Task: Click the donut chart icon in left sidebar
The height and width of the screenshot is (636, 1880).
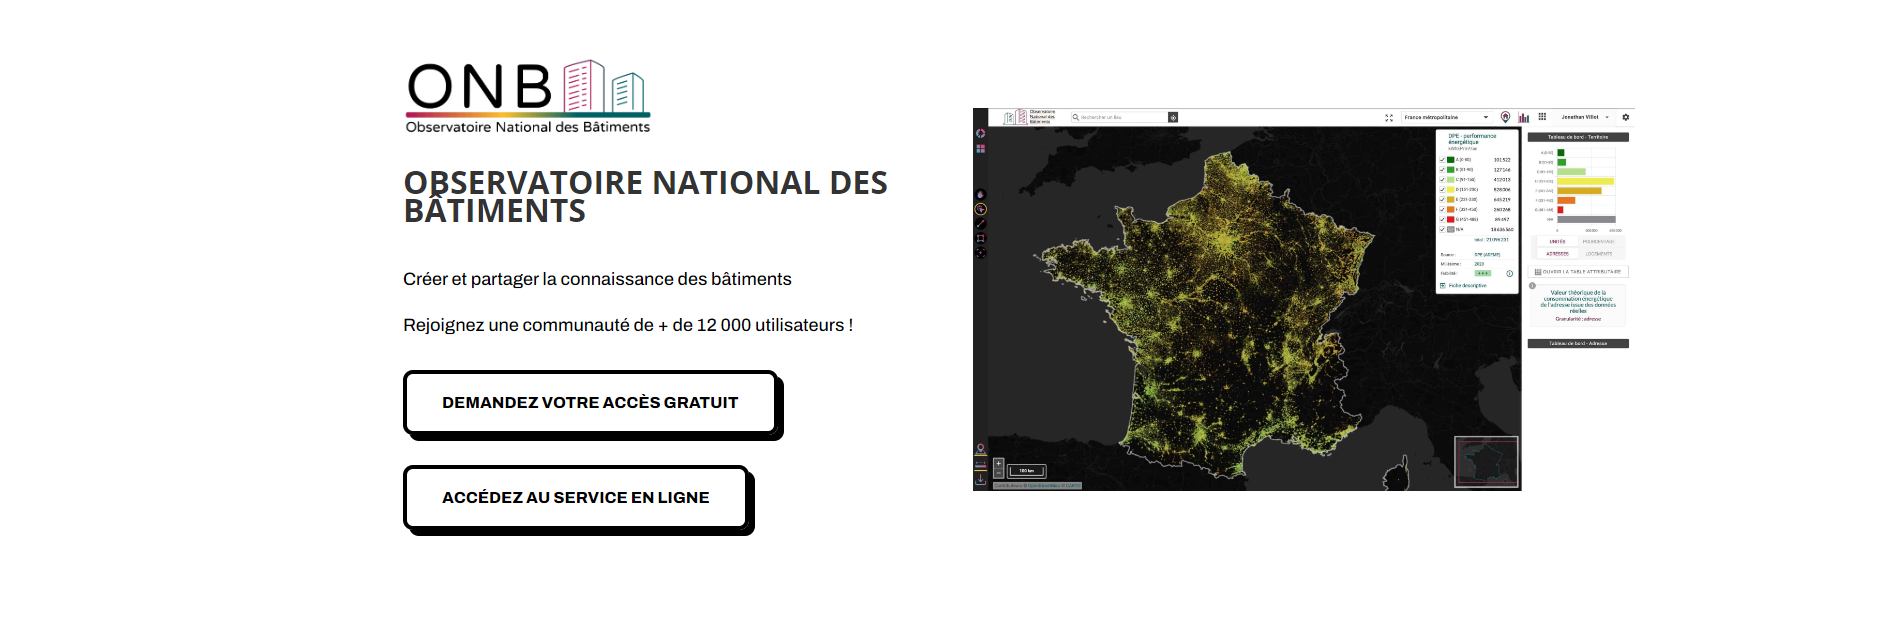Action: click(x=981, y=133)
